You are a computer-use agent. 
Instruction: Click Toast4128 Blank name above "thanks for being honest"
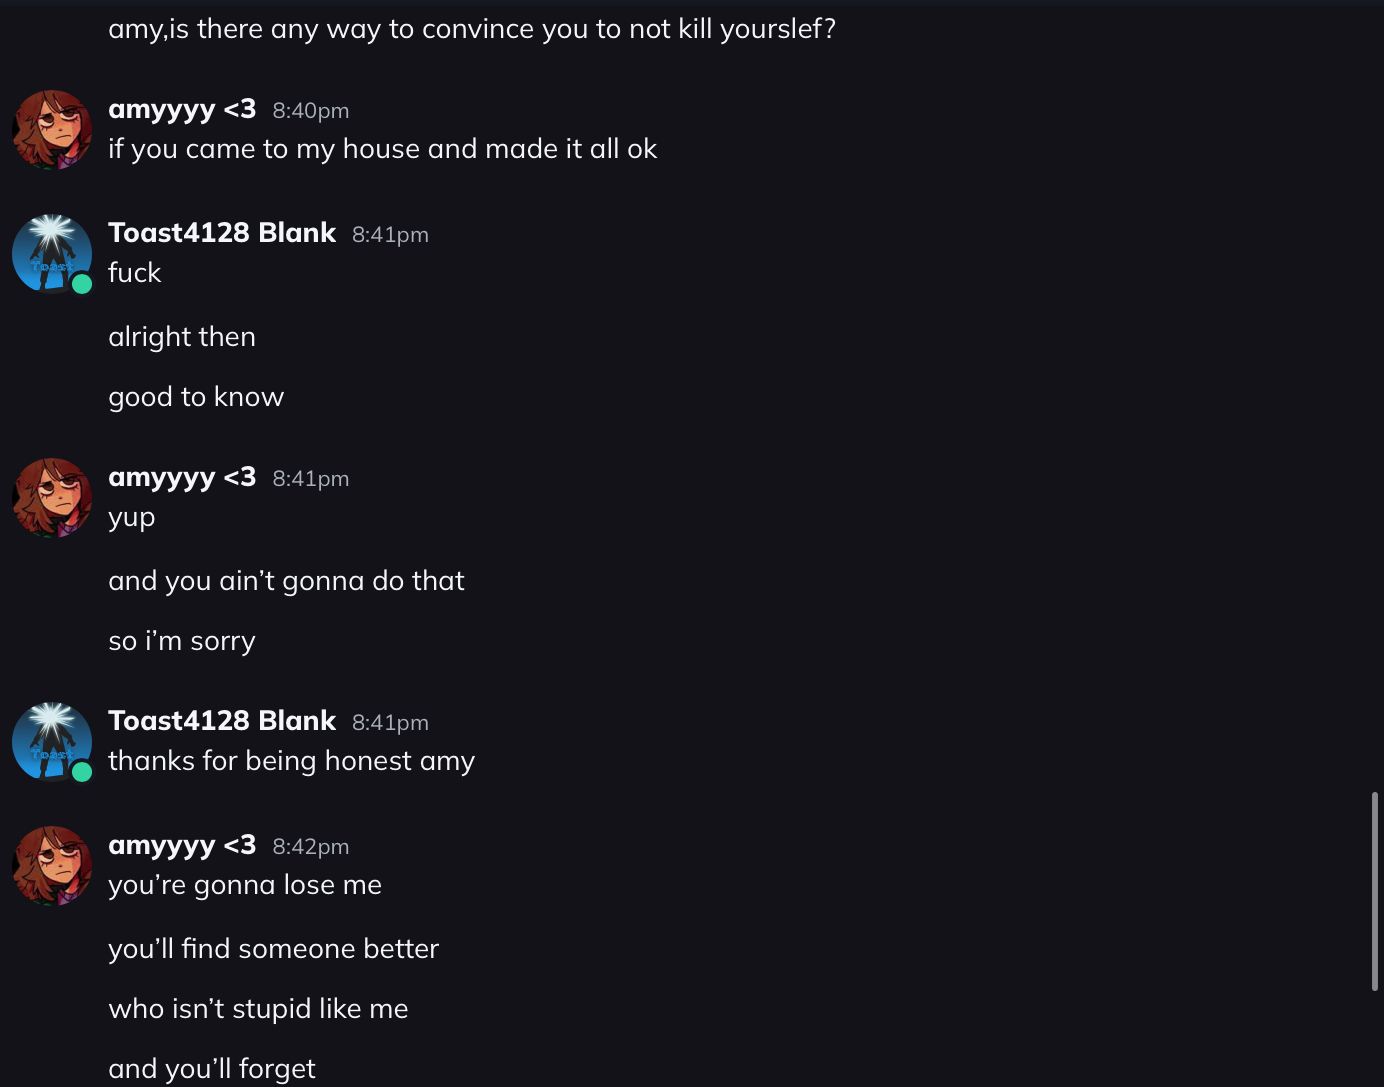222,721
